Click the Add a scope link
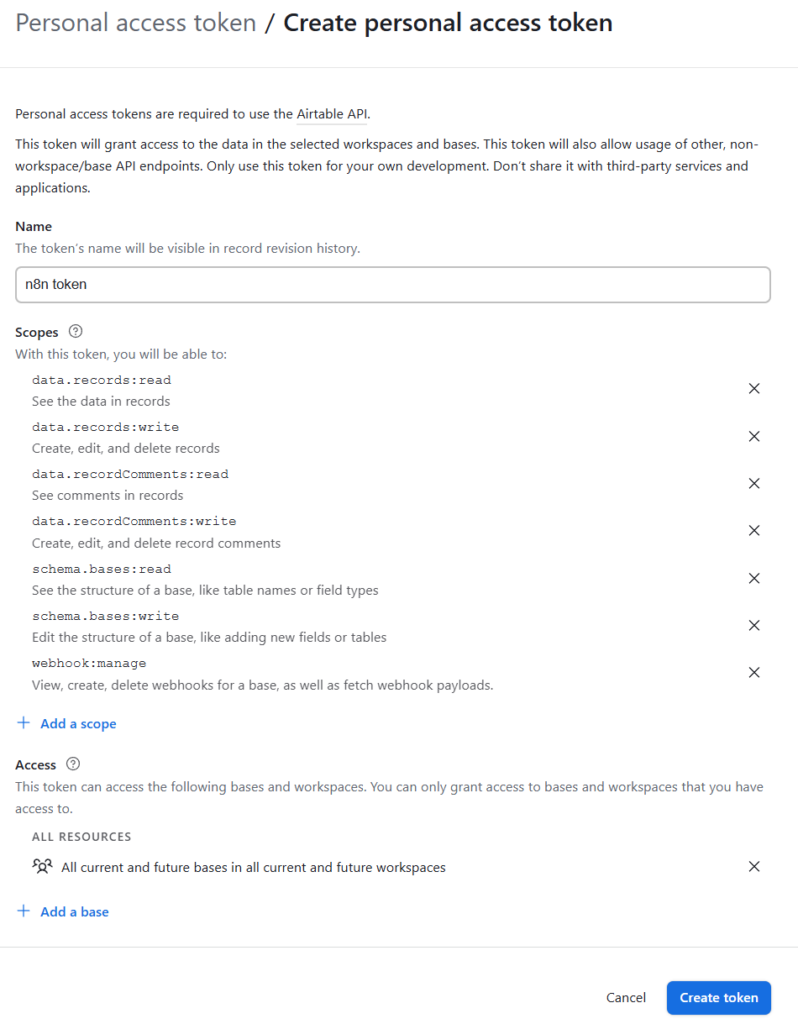 78,723
